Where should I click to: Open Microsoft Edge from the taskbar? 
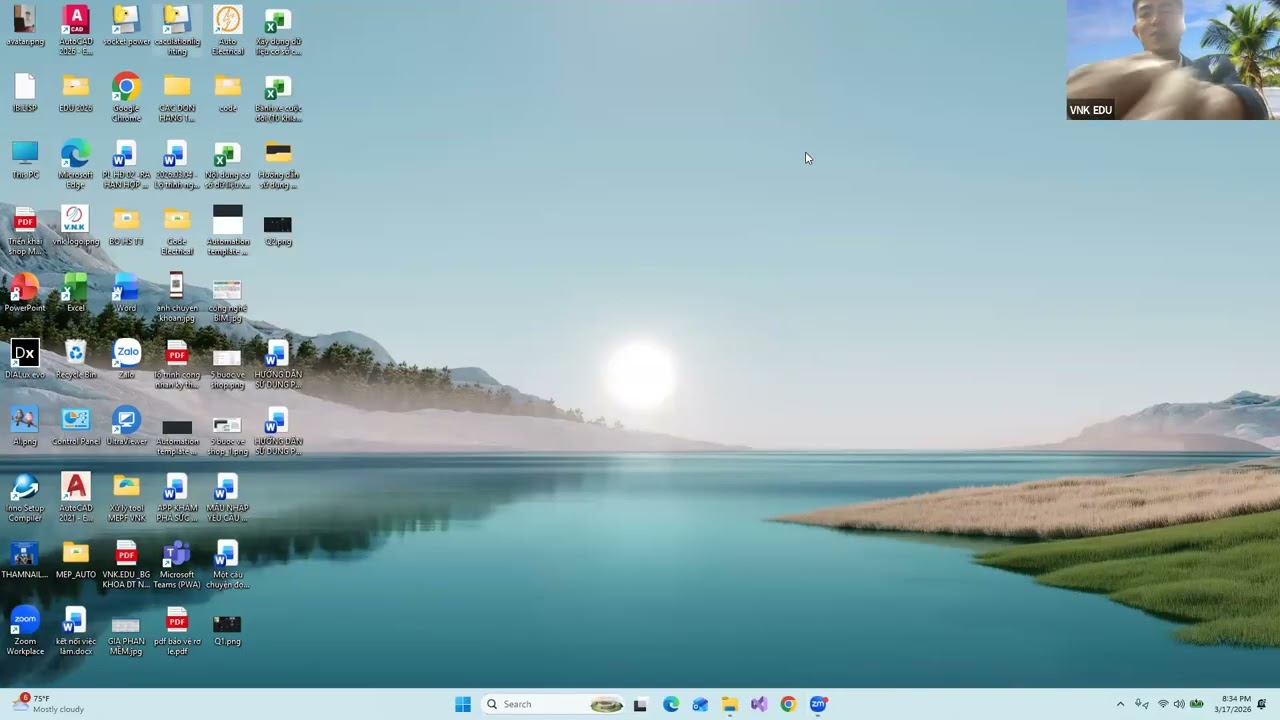coord(671,704)
